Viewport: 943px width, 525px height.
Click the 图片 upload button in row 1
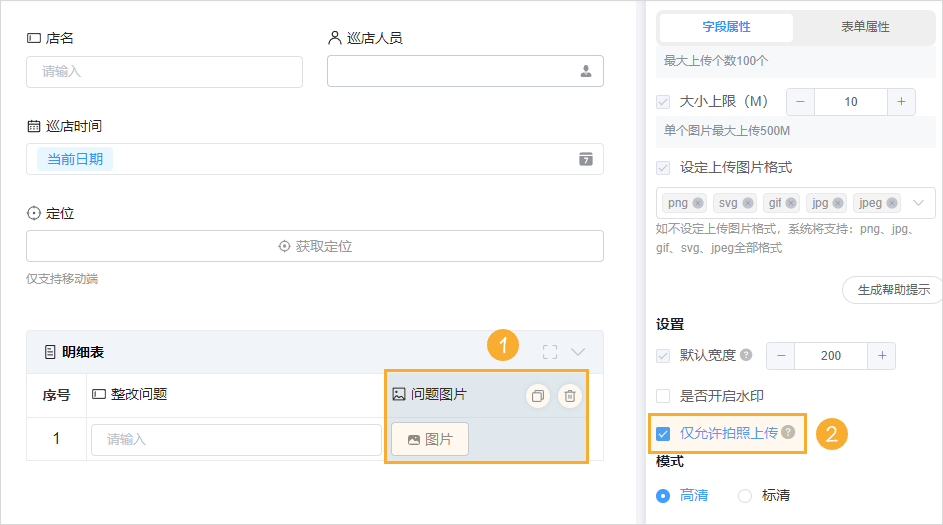coord(430,440)
